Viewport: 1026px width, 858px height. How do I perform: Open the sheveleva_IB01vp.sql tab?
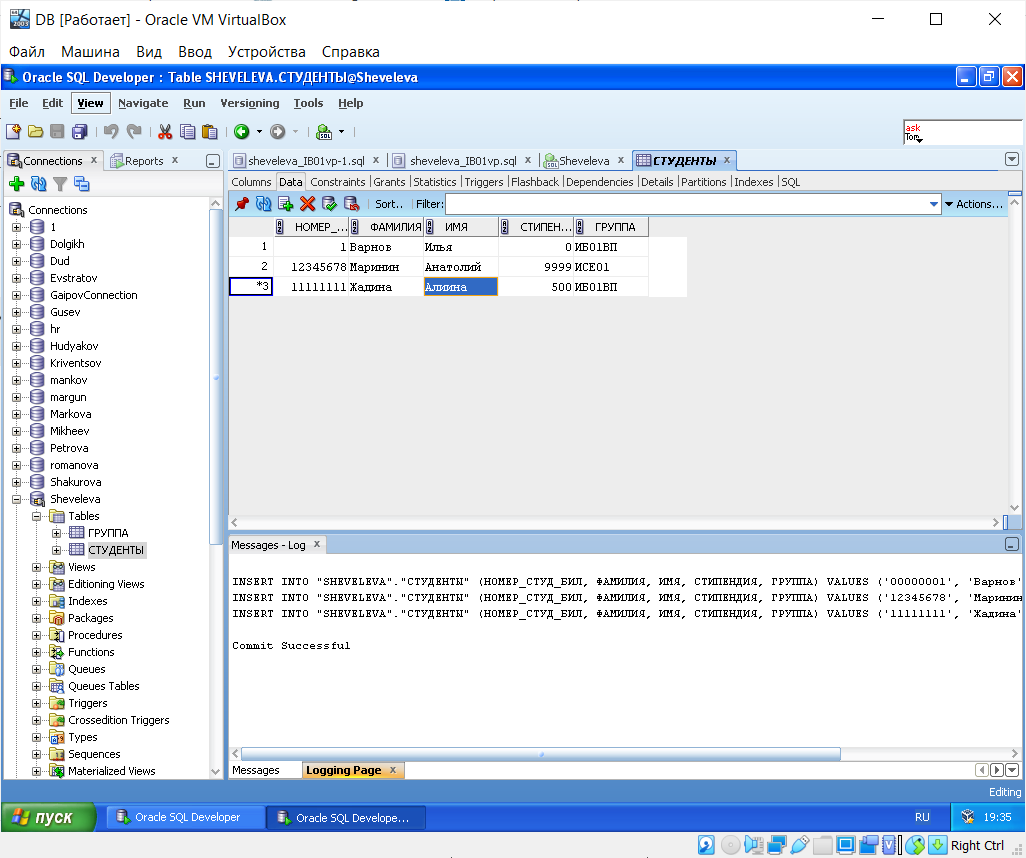(463, 160)
